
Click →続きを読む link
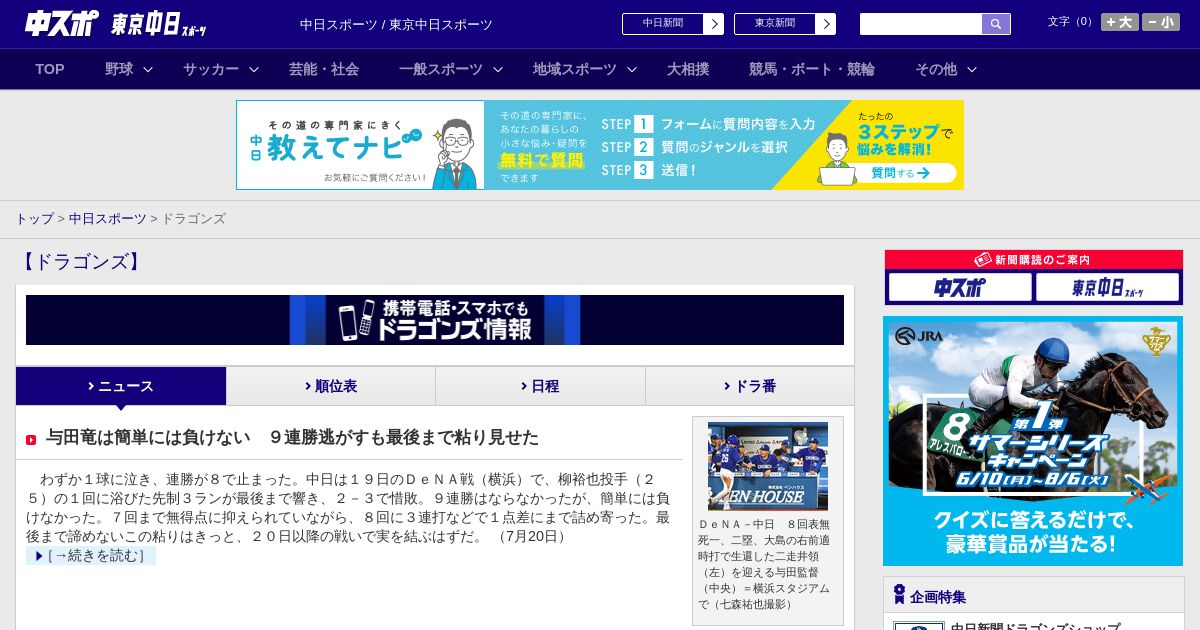click(x=91, y=556)
